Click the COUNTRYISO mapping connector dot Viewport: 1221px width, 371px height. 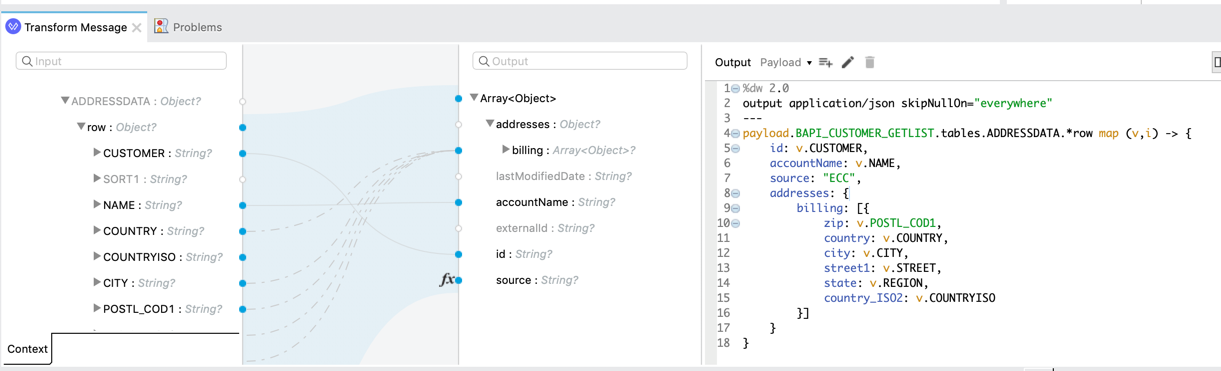243,257
